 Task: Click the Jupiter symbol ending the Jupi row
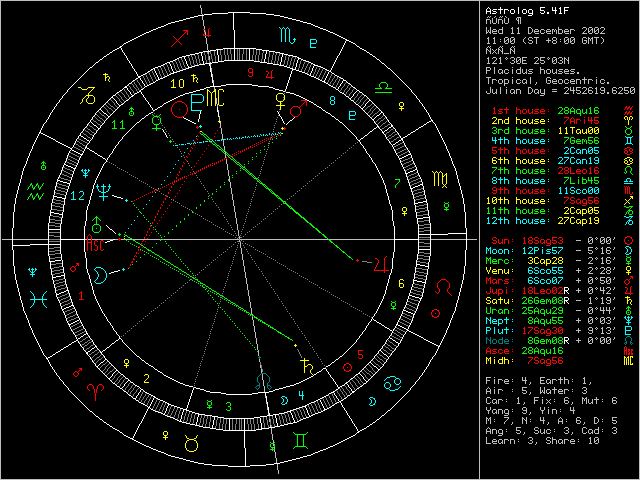(629, 291)
